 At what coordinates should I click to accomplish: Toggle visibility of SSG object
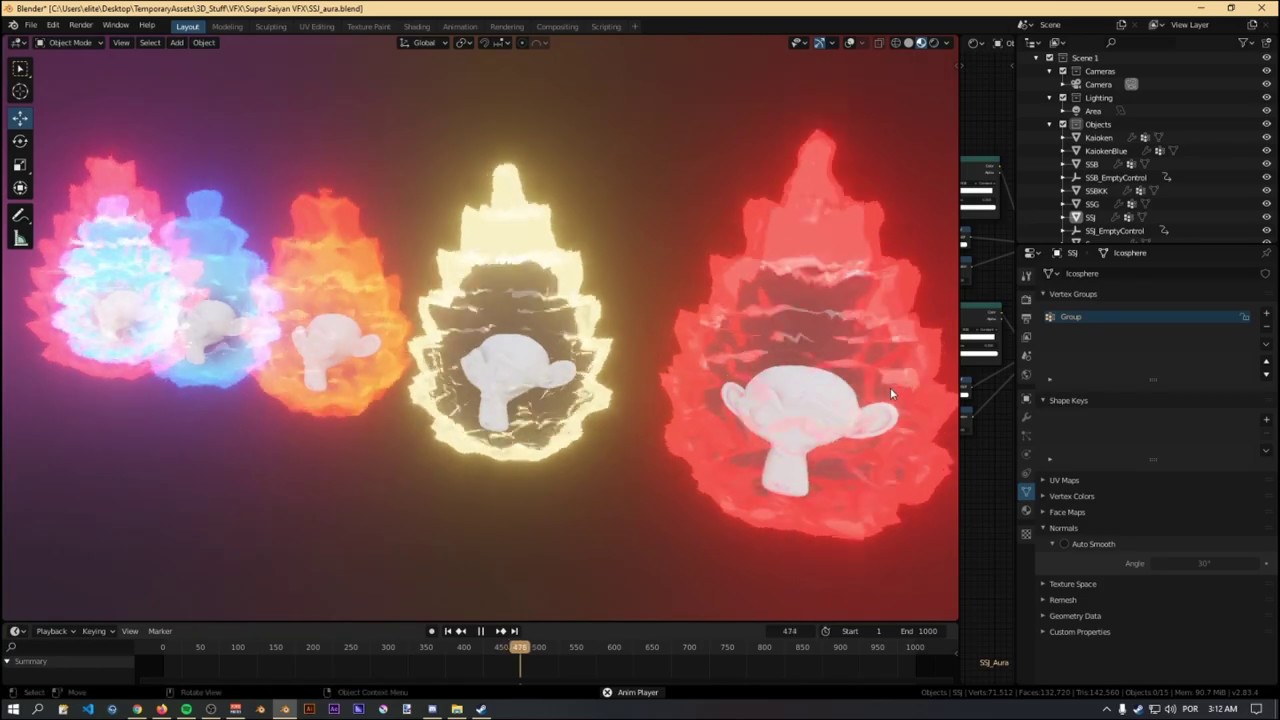pyautogui.click(x=1266, y=204)
